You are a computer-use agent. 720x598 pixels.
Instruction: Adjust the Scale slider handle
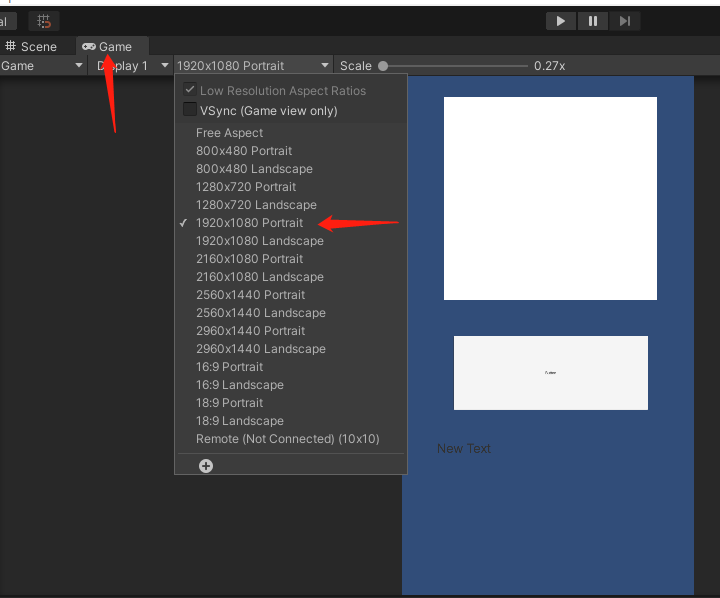[x=383, y=66]
